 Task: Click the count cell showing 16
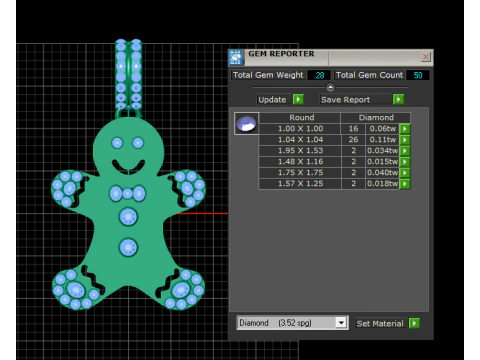353,129
